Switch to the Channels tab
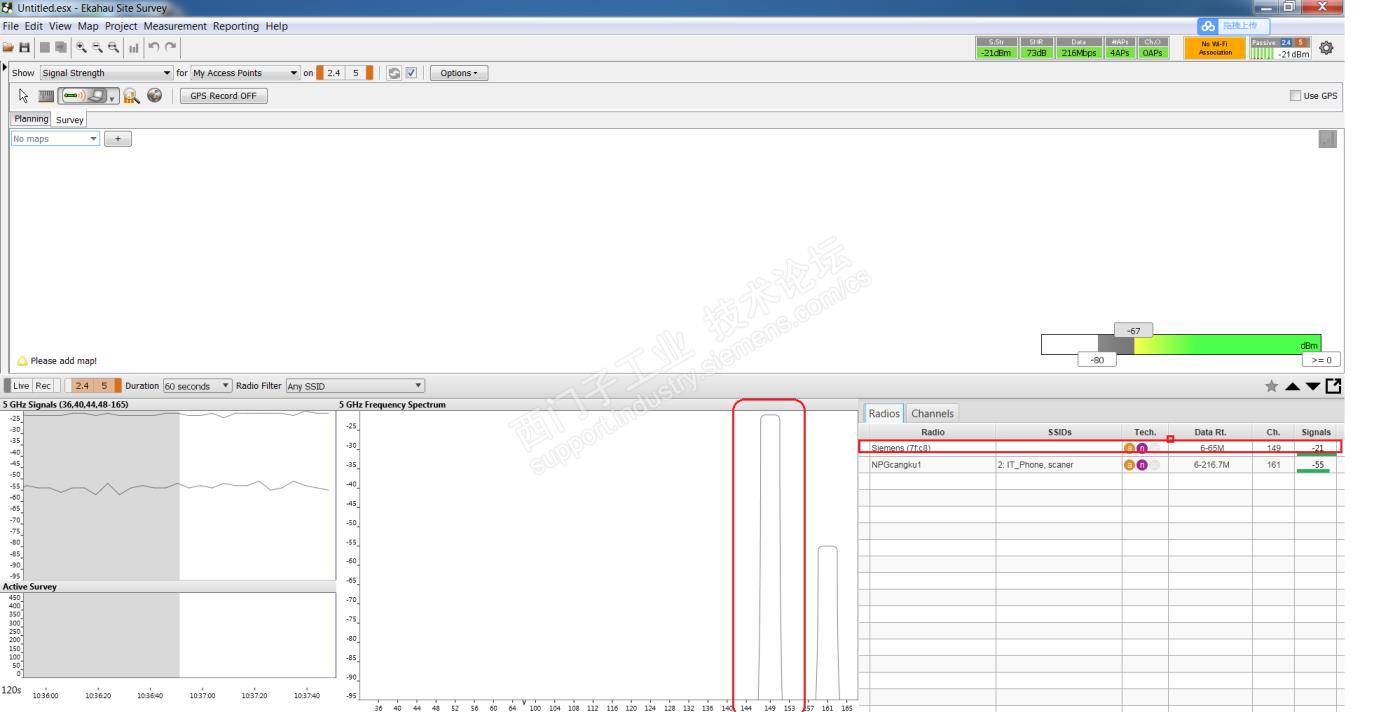 click(932, 413)
